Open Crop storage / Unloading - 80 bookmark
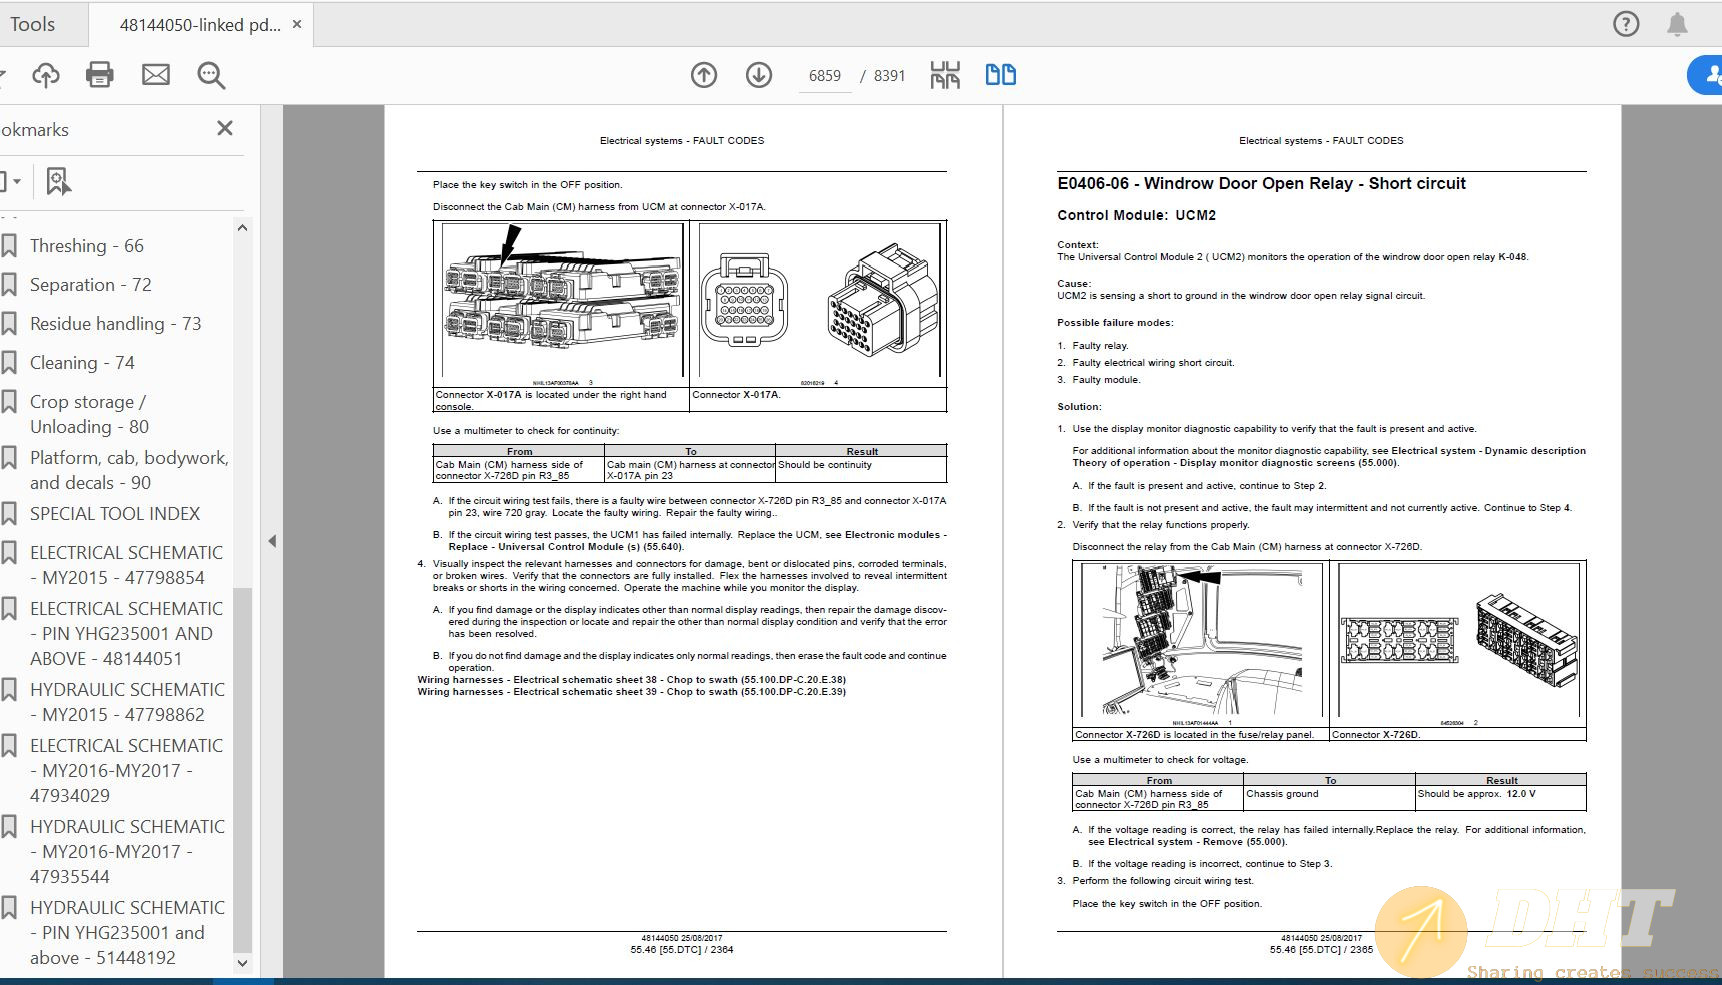Screen dimensions: 1722x985 90,414
